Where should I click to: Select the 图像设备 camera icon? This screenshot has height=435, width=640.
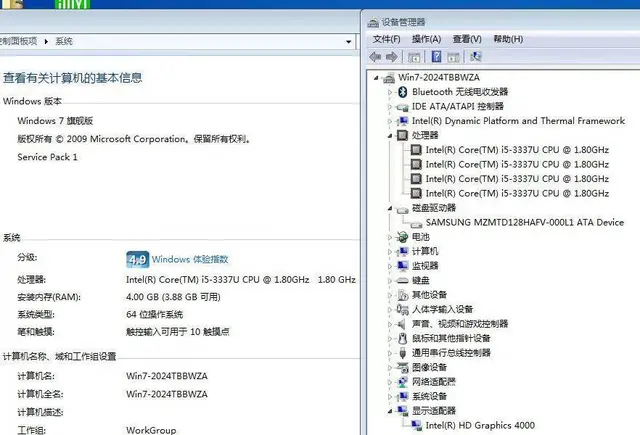(x=402, y=367)
